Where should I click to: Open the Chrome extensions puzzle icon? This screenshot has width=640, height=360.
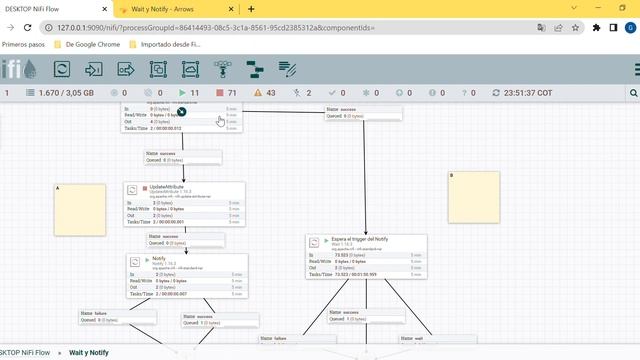pos(596,28)
